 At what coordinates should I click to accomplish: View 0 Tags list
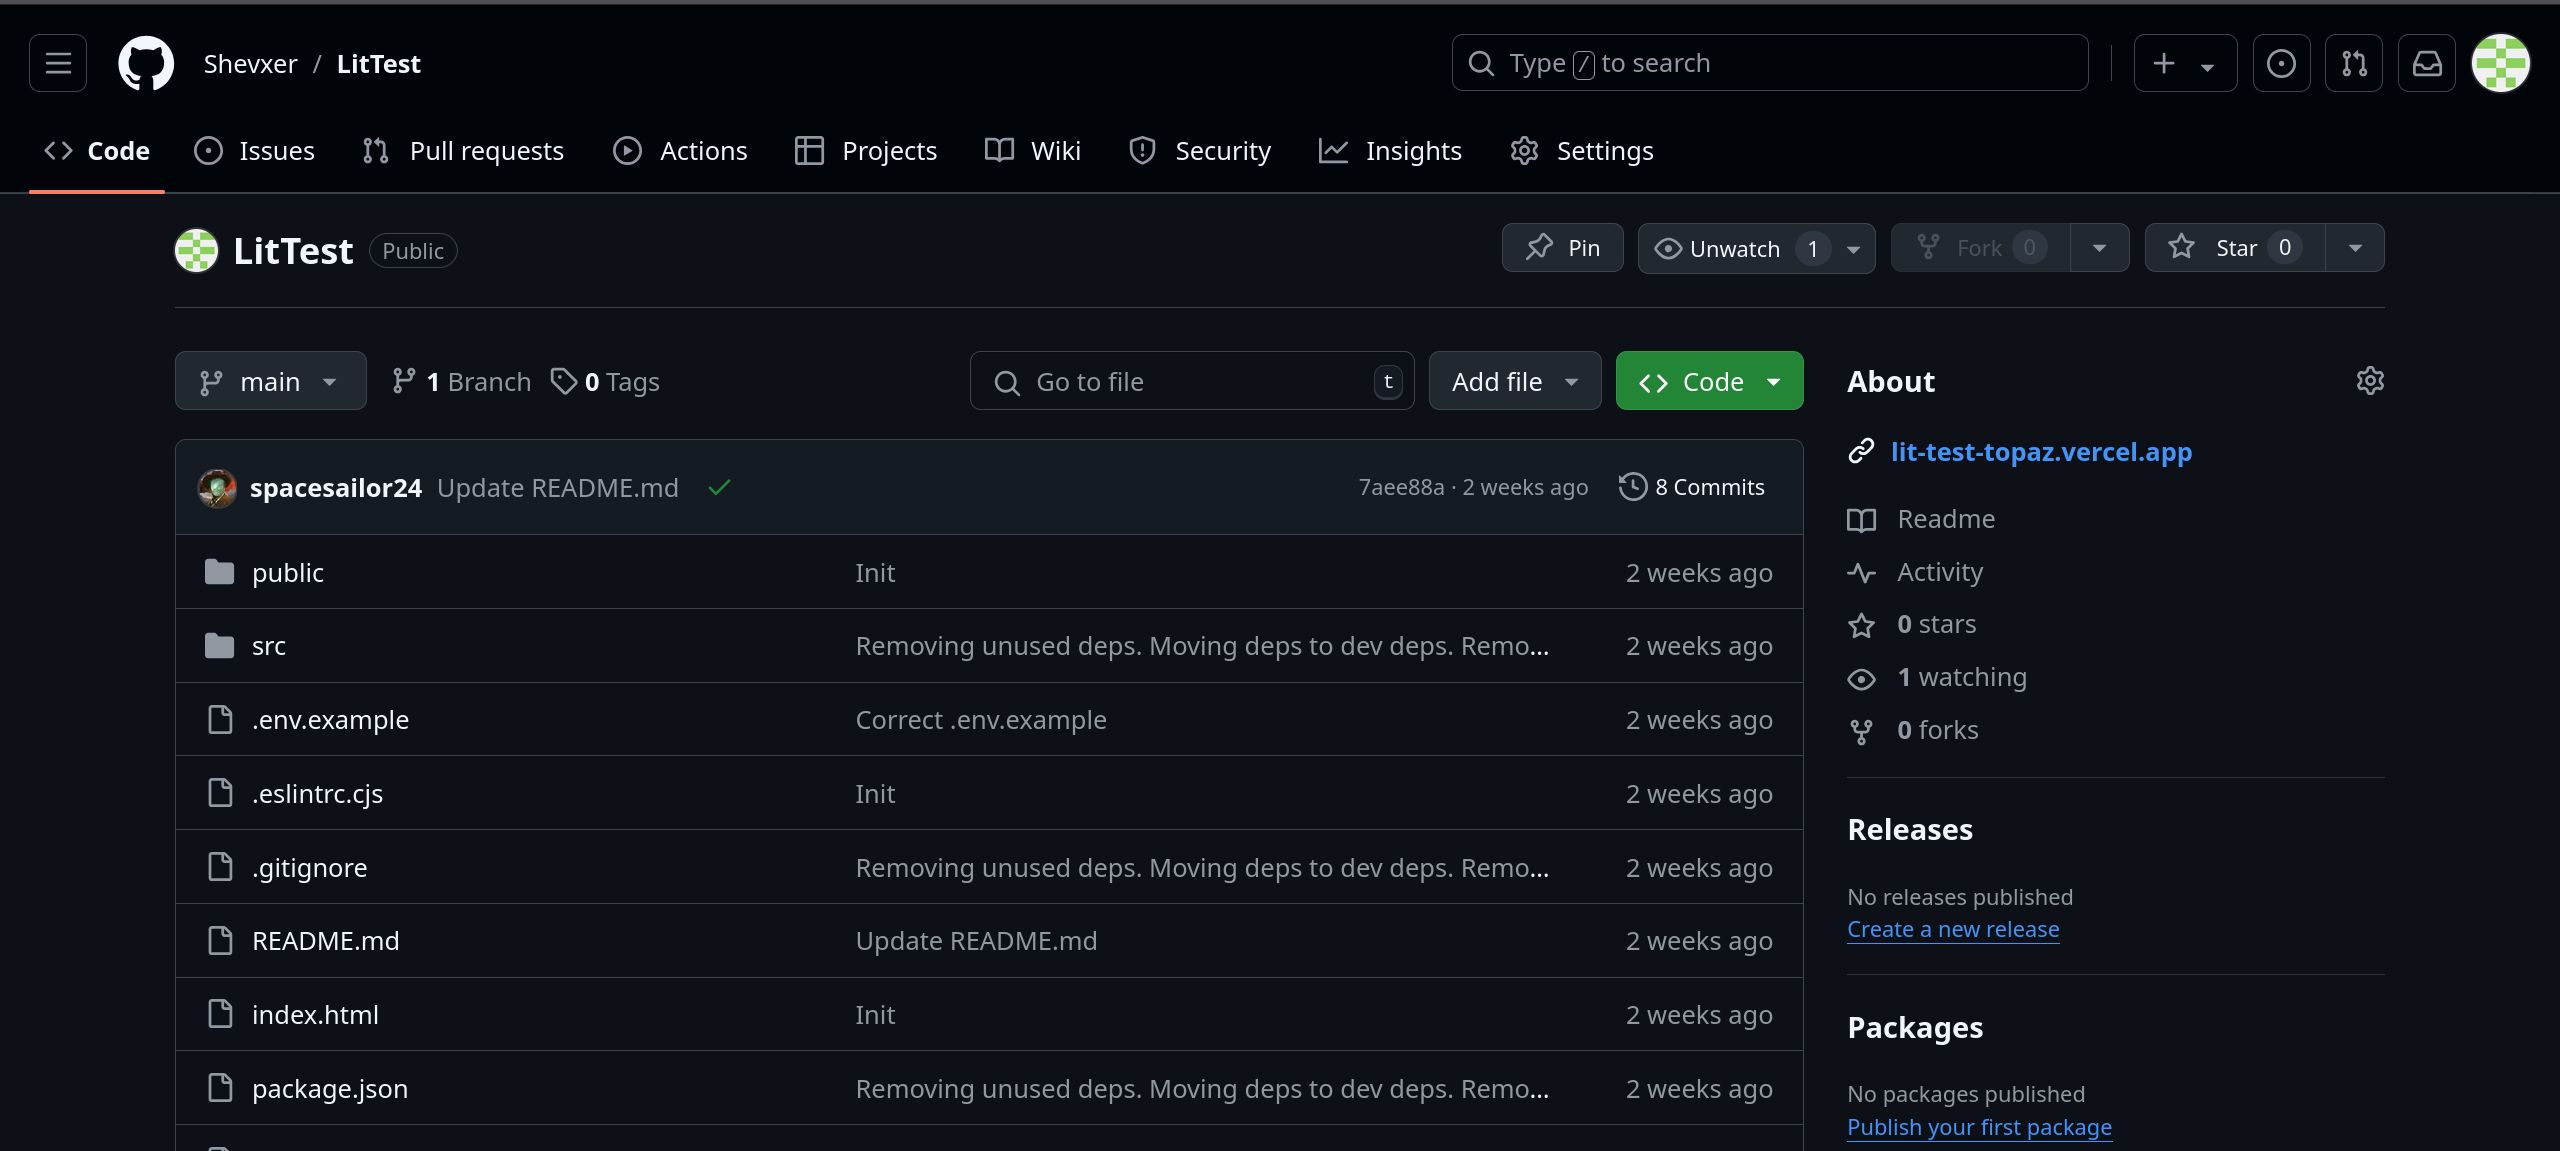pos(605,381)
